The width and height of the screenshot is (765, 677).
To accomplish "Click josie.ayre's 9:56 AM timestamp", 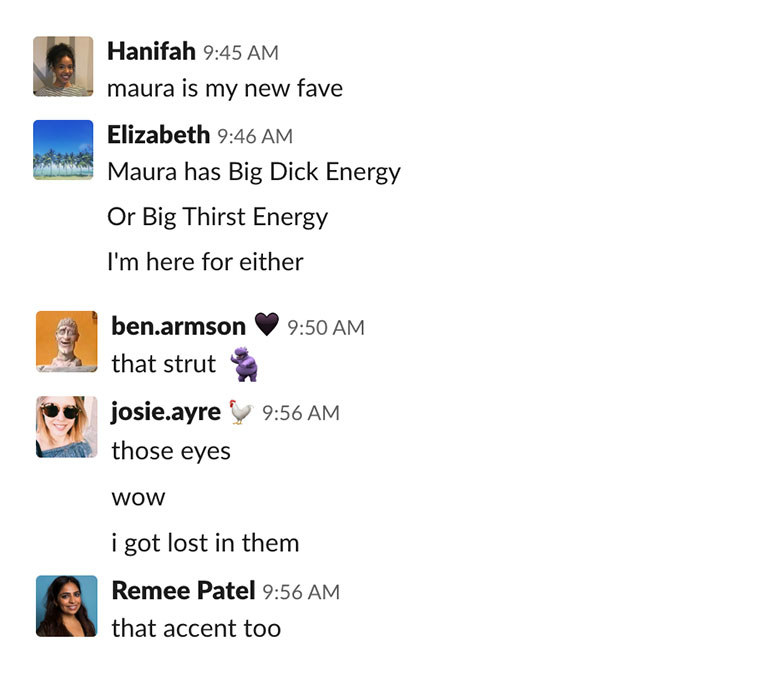I will (301, 413).
